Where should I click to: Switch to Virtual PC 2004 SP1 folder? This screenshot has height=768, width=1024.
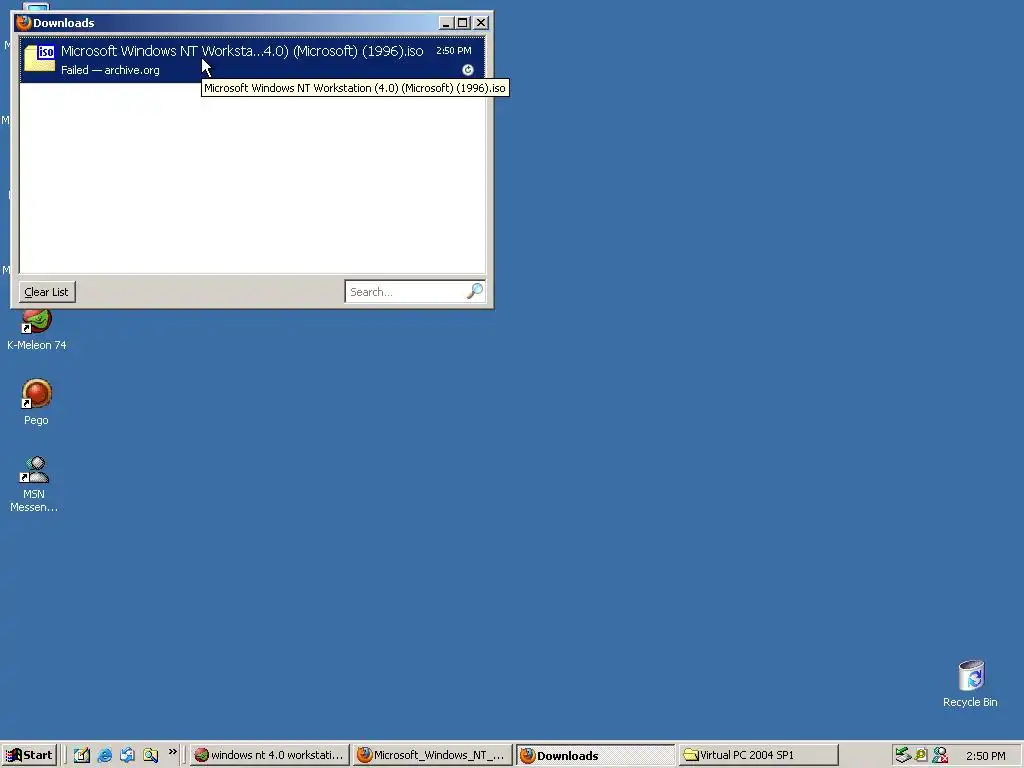click(x=758, y=756)
